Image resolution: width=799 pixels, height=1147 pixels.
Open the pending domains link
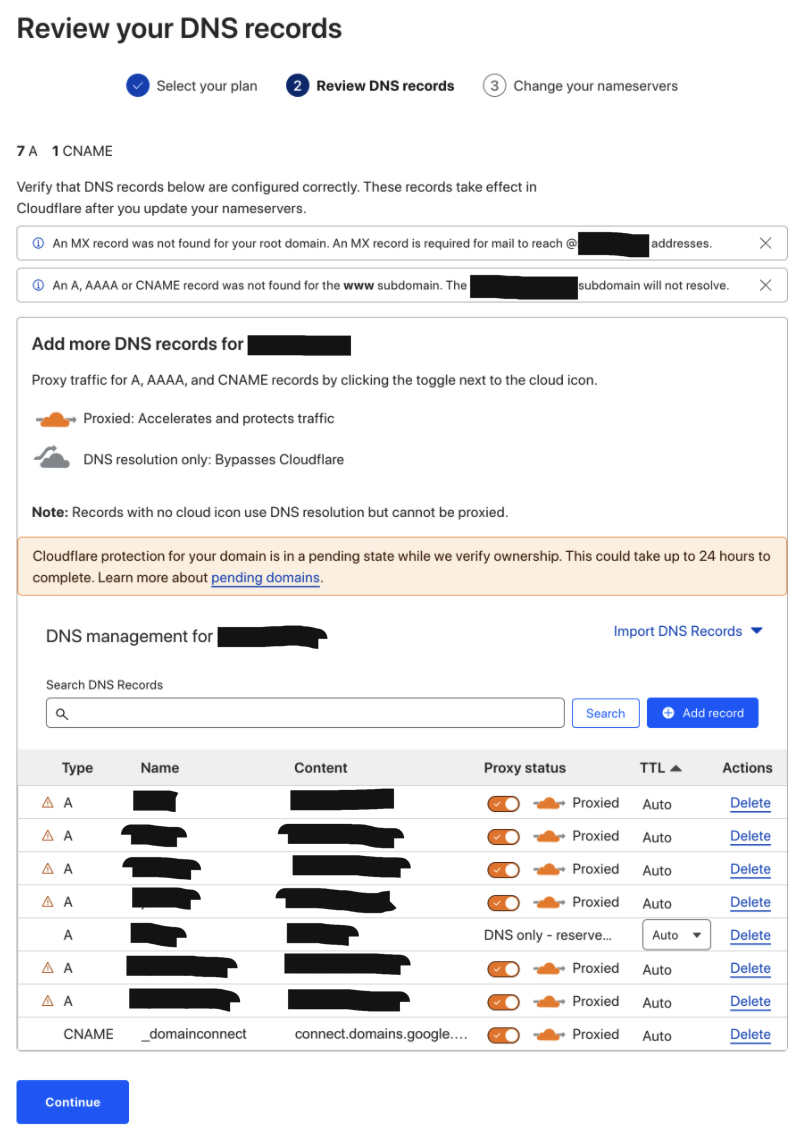(x=265, y=578)
